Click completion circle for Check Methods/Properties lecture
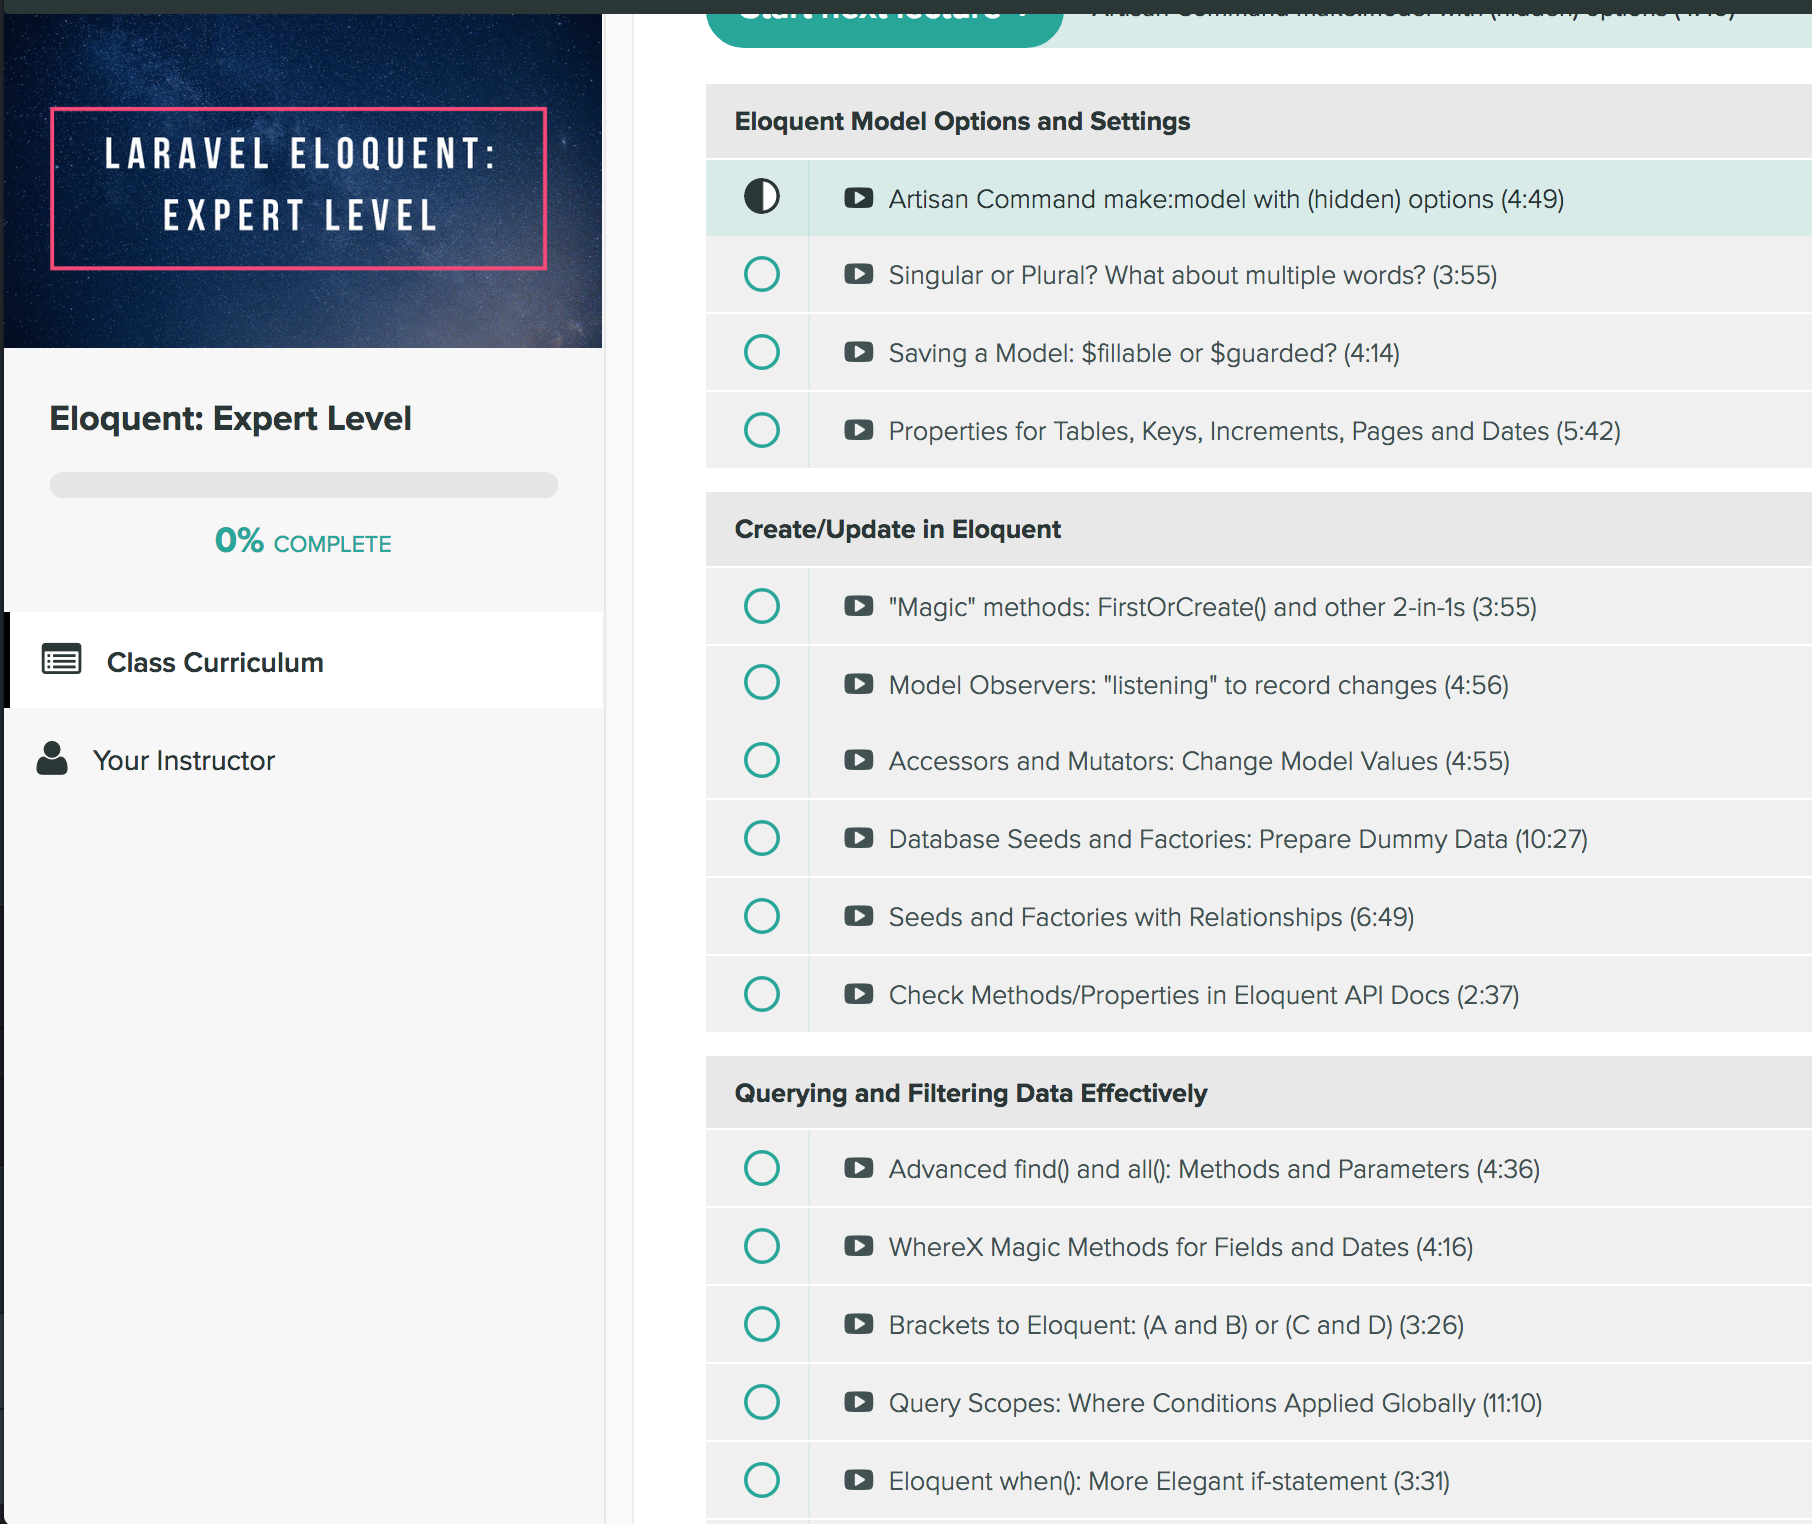The height and width of the screenshot is (1524, 1812). coord(762,994)
